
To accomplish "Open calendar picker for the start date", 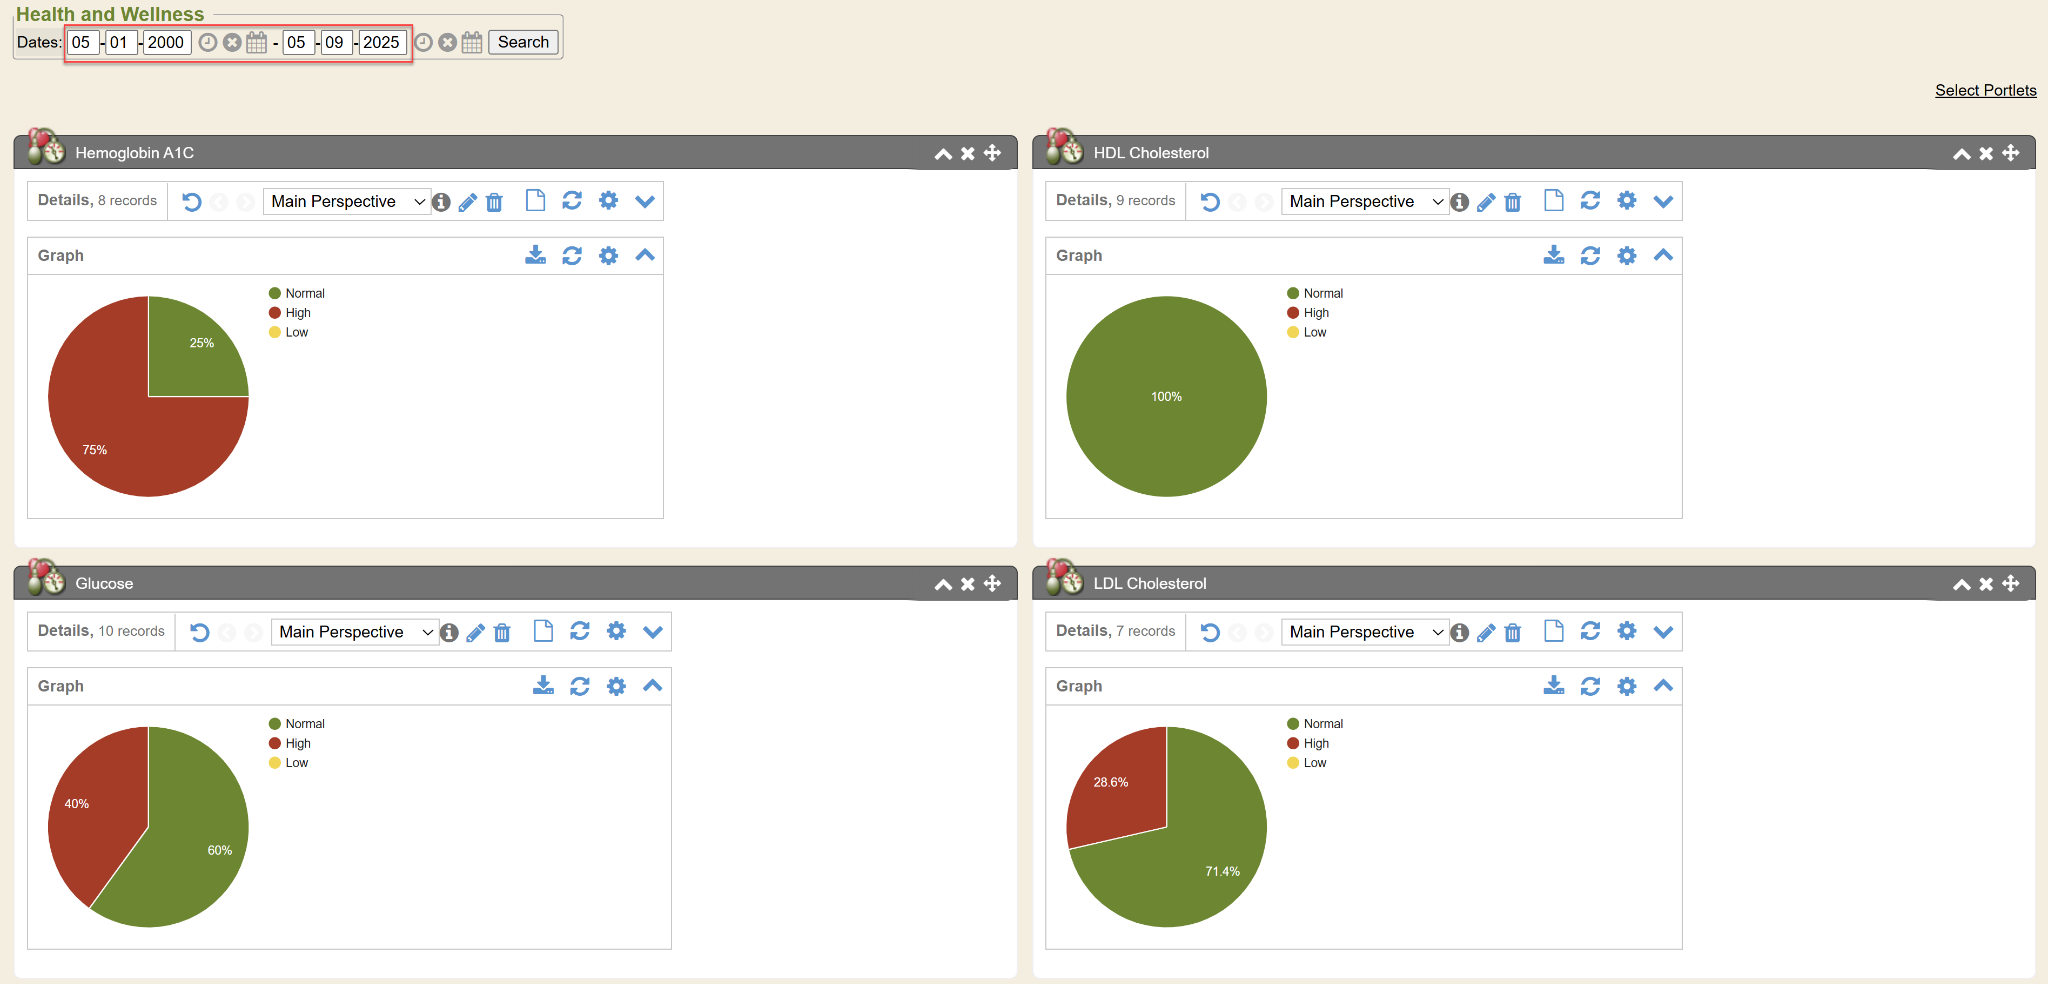I will [x=257, y=42].
